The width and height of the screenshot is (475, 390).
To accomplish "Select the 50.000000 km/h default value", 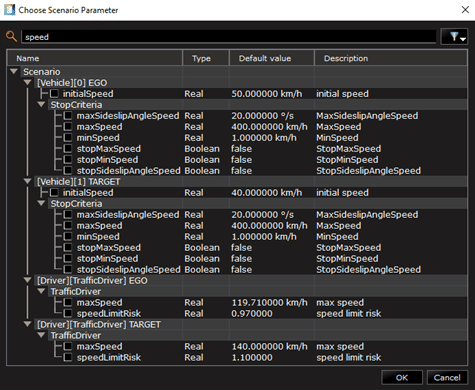I will click(x=267, y=94).
